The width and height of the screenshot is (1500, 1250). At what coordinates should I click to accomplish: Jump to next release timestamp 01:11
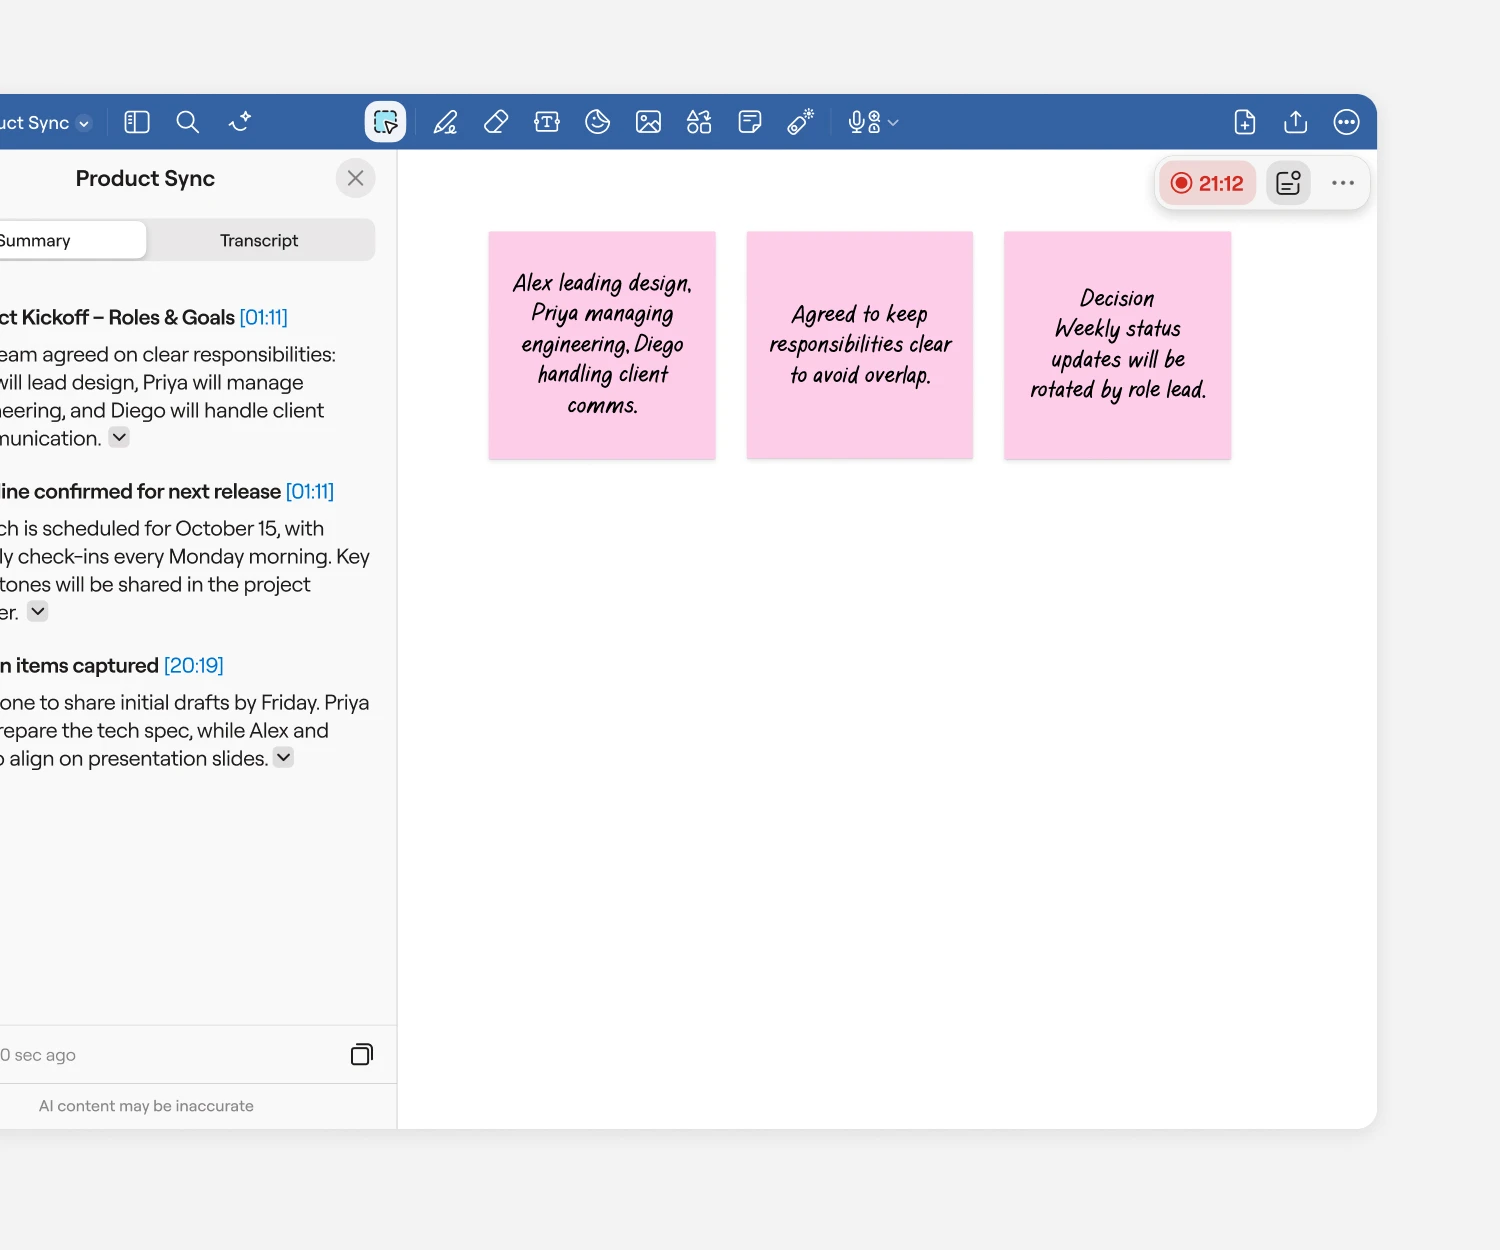(x=310, y=491)
